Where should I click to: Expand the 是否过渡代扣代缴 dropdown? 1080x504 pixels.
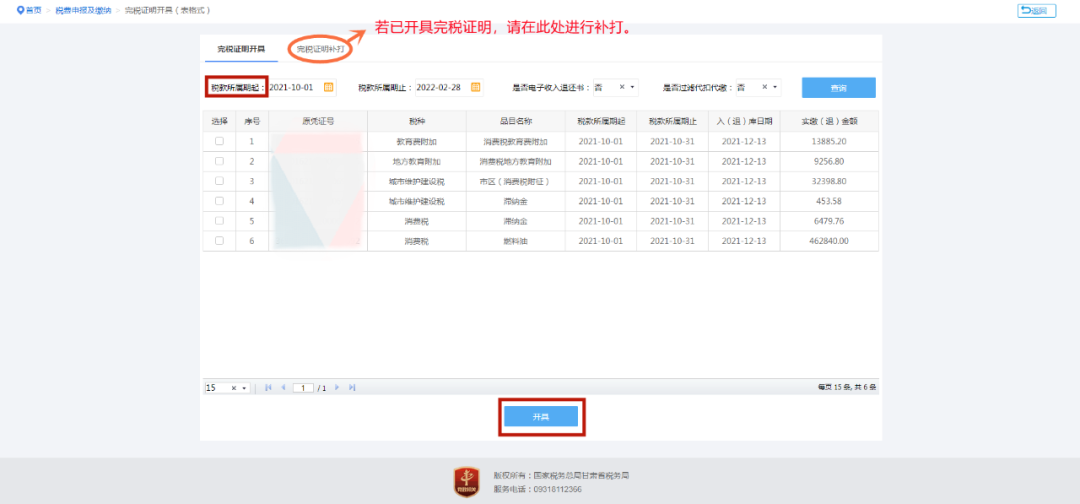(776, 87)
